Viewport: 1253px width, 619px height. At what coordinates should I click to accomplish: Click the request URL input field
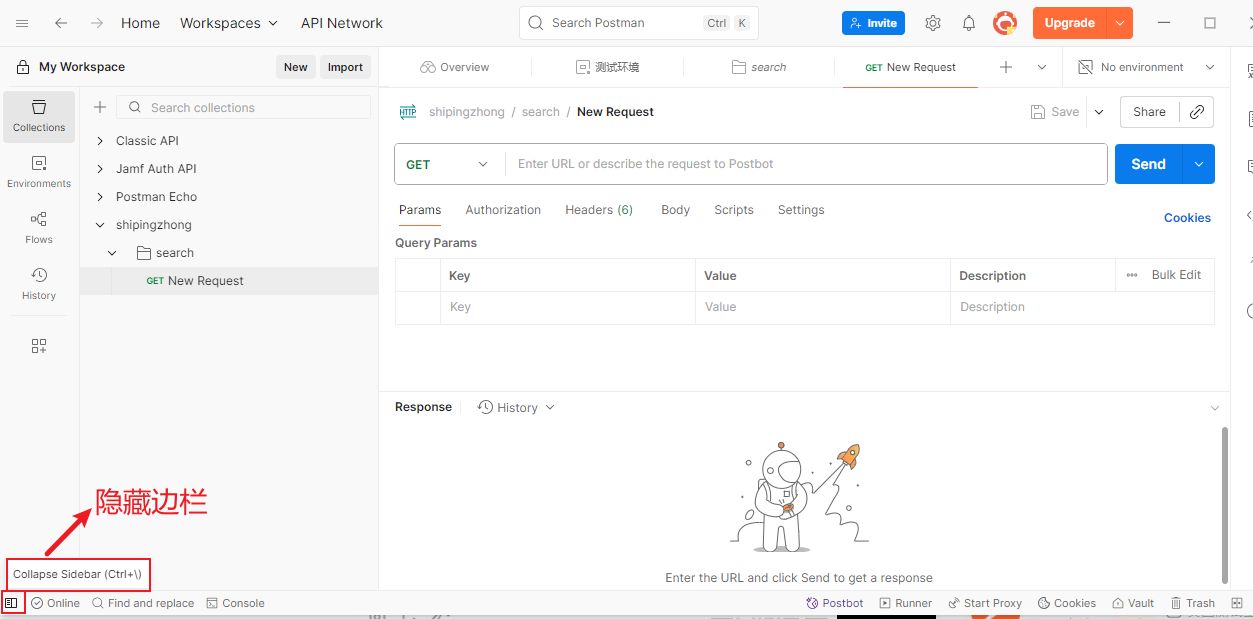[805, 164]
